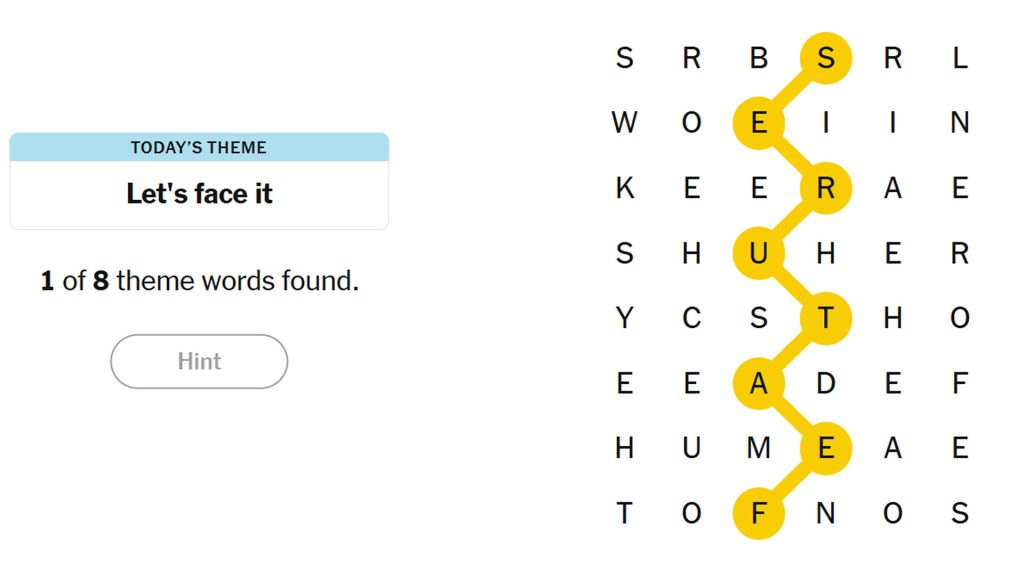Click the letter M in the seventh row
This screenshot has height=576, width=1024.
[x=758, y=448]
